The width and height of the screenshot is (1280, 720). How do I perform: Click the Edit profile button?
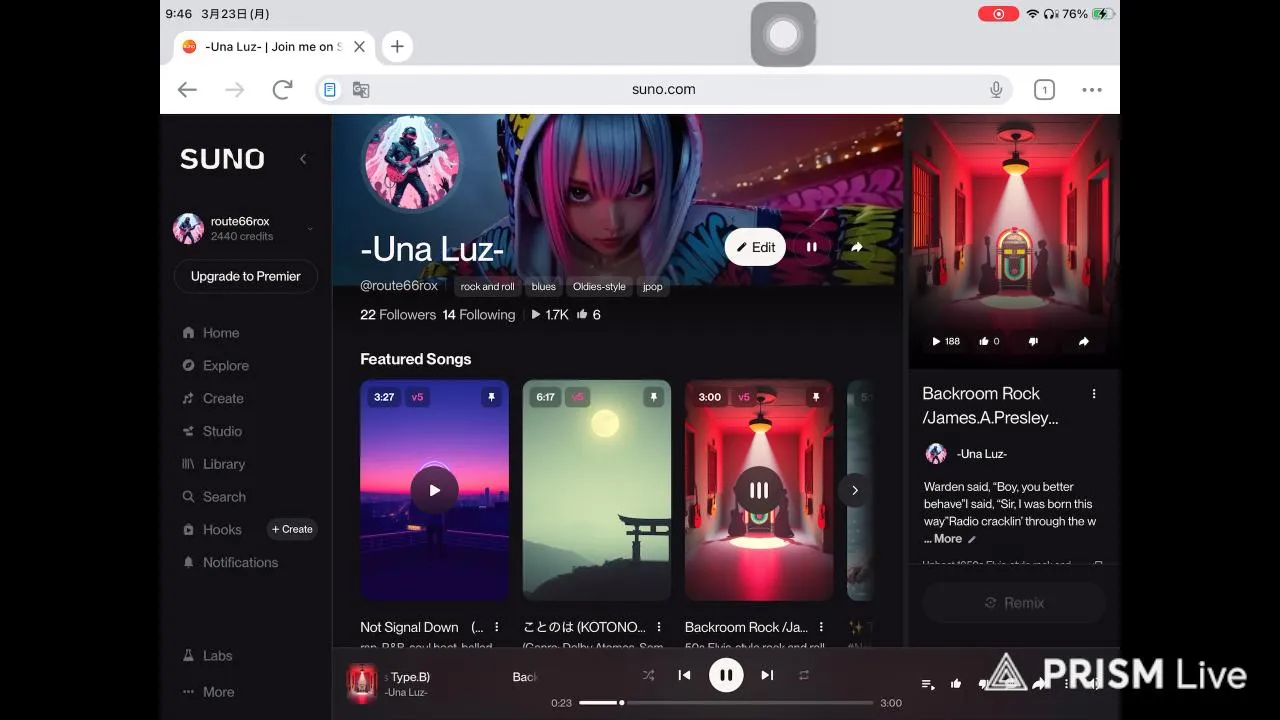point(755,247)
